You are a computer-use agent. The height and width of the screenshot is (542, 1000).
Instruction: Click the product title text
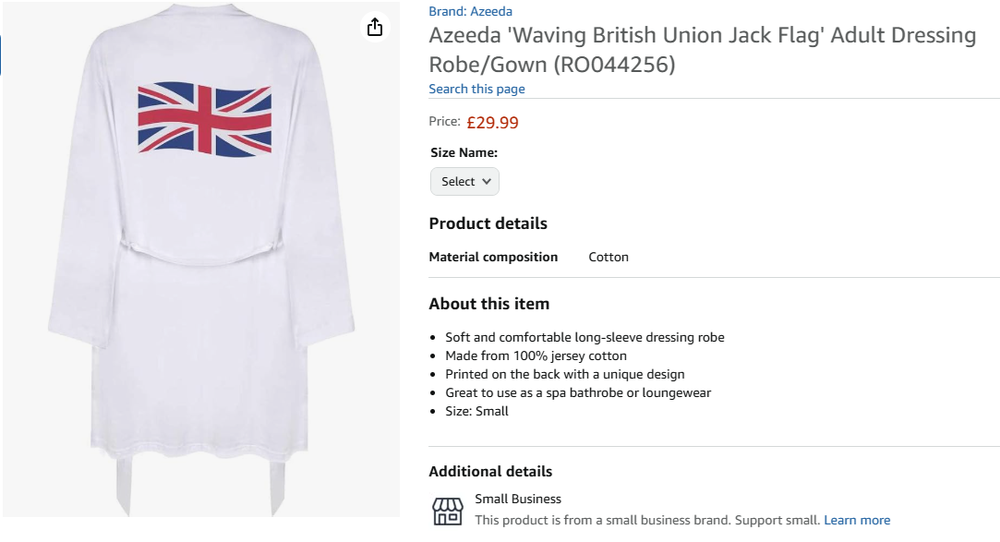pyautogui.click(x=702, y=50)
